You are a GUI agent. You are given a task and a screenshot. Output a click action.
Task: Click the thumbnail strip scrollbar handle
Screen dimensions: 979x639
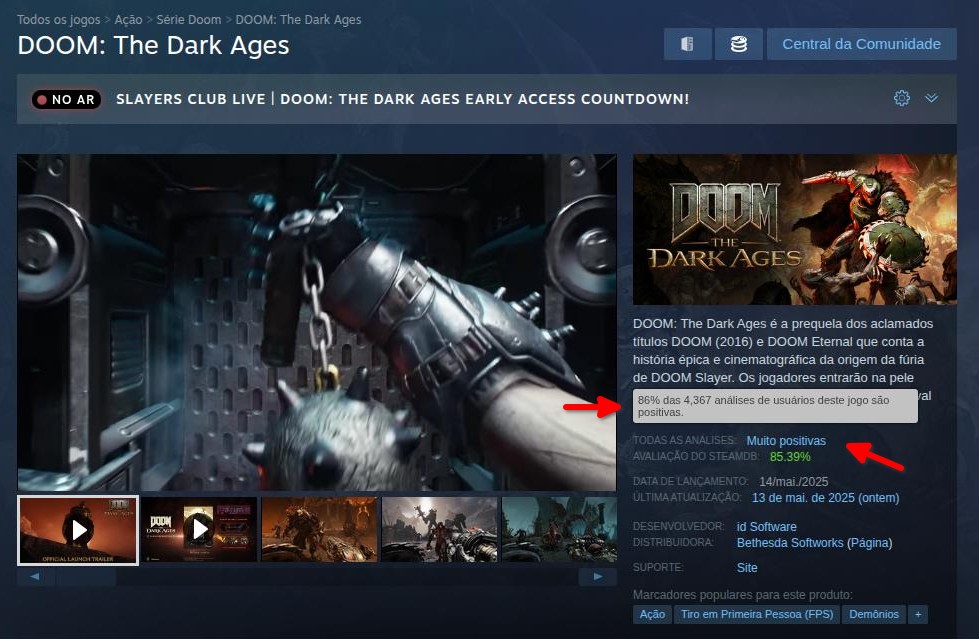86,577
